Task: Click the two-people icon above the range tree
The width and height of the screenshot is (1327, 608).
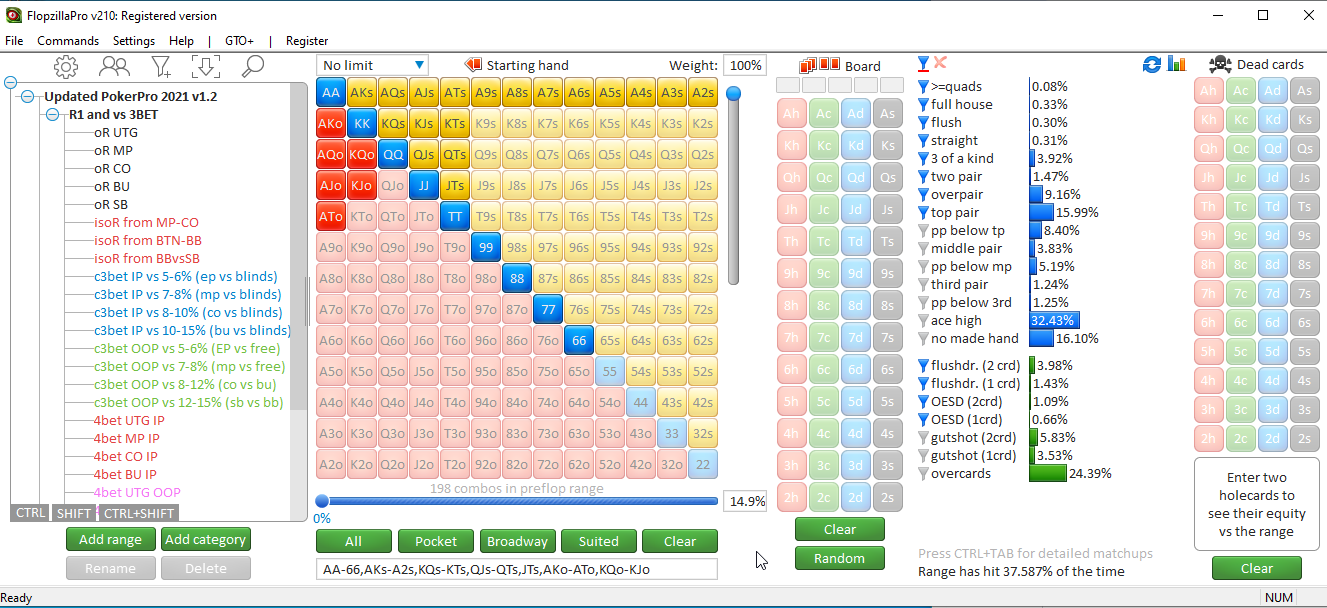Action: pos(115,67)
